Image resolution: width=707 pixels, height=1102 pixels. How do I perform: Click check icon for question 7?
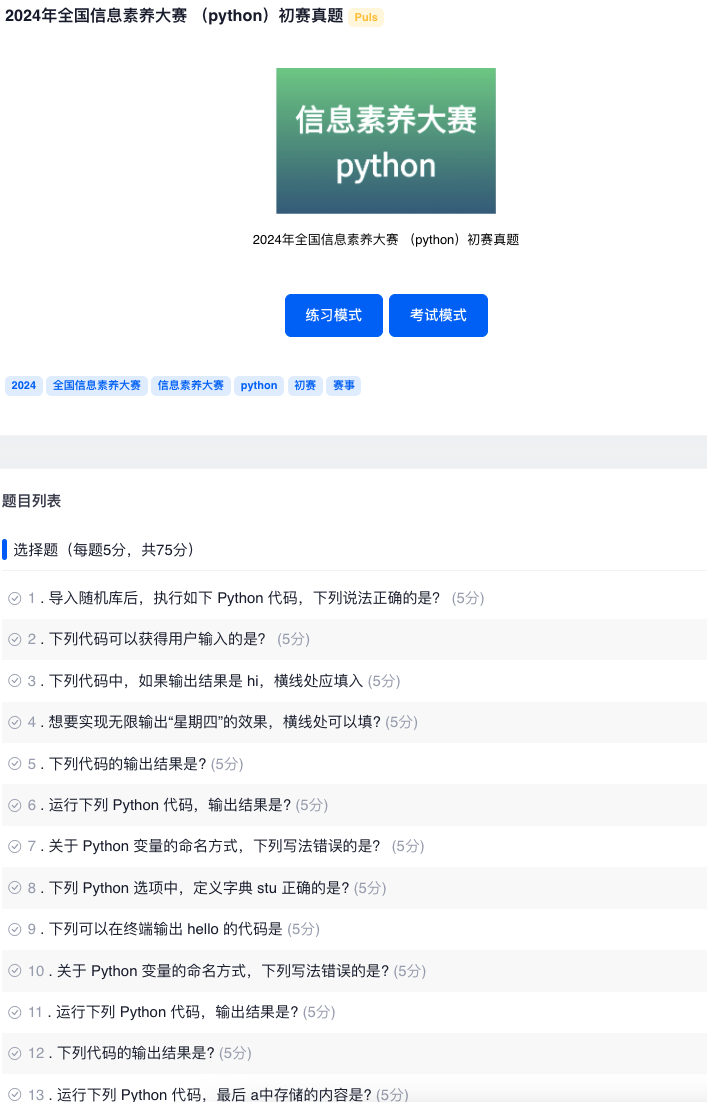tap(15, 846)
